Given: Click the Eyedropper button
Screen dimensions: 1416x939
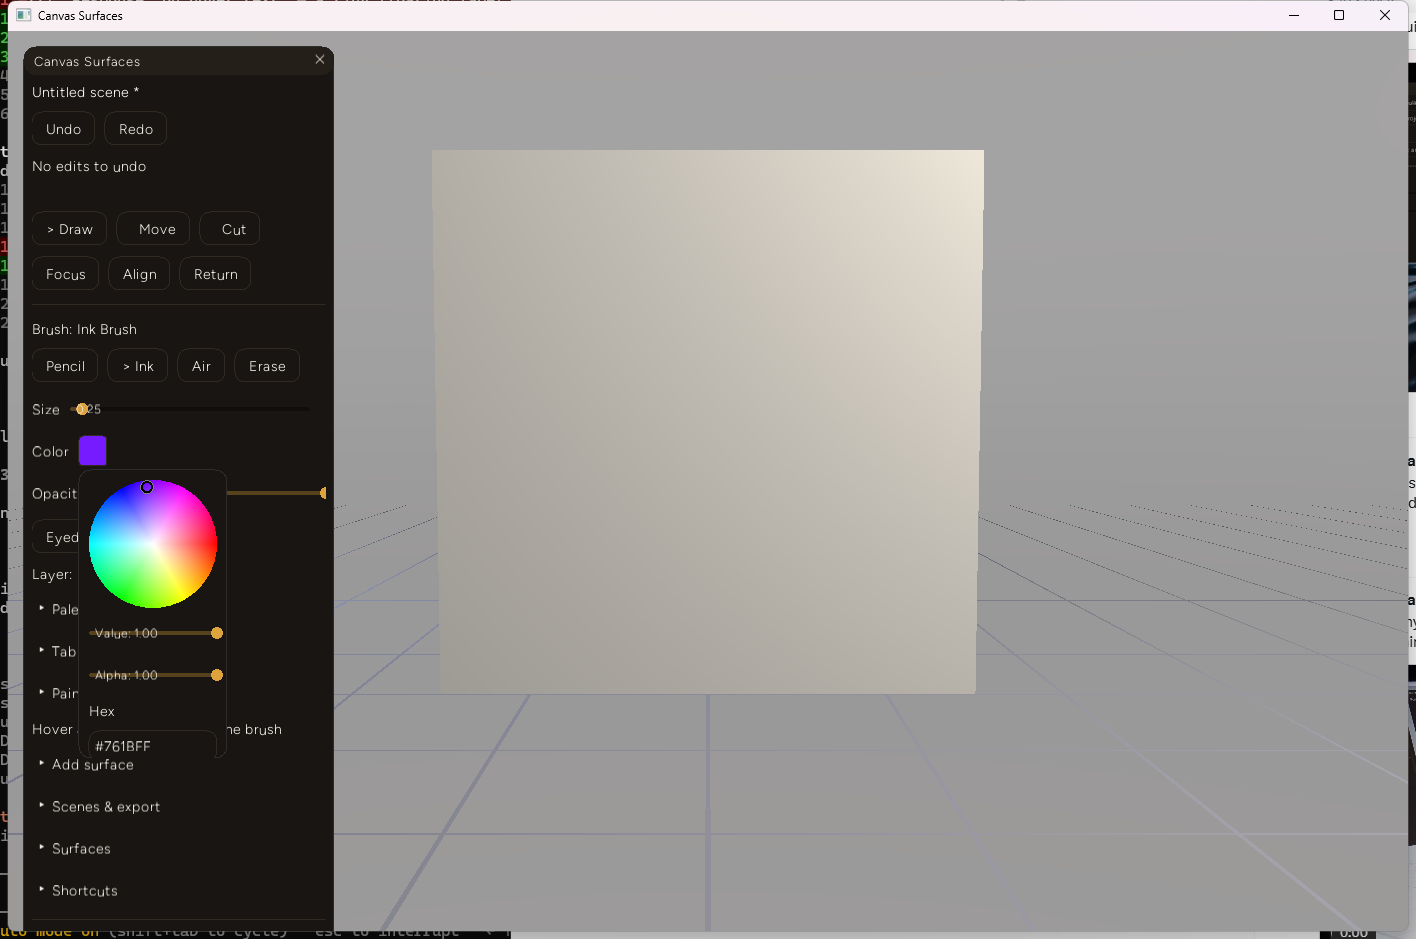Looking at the screenshot, I should pos(56,537).
